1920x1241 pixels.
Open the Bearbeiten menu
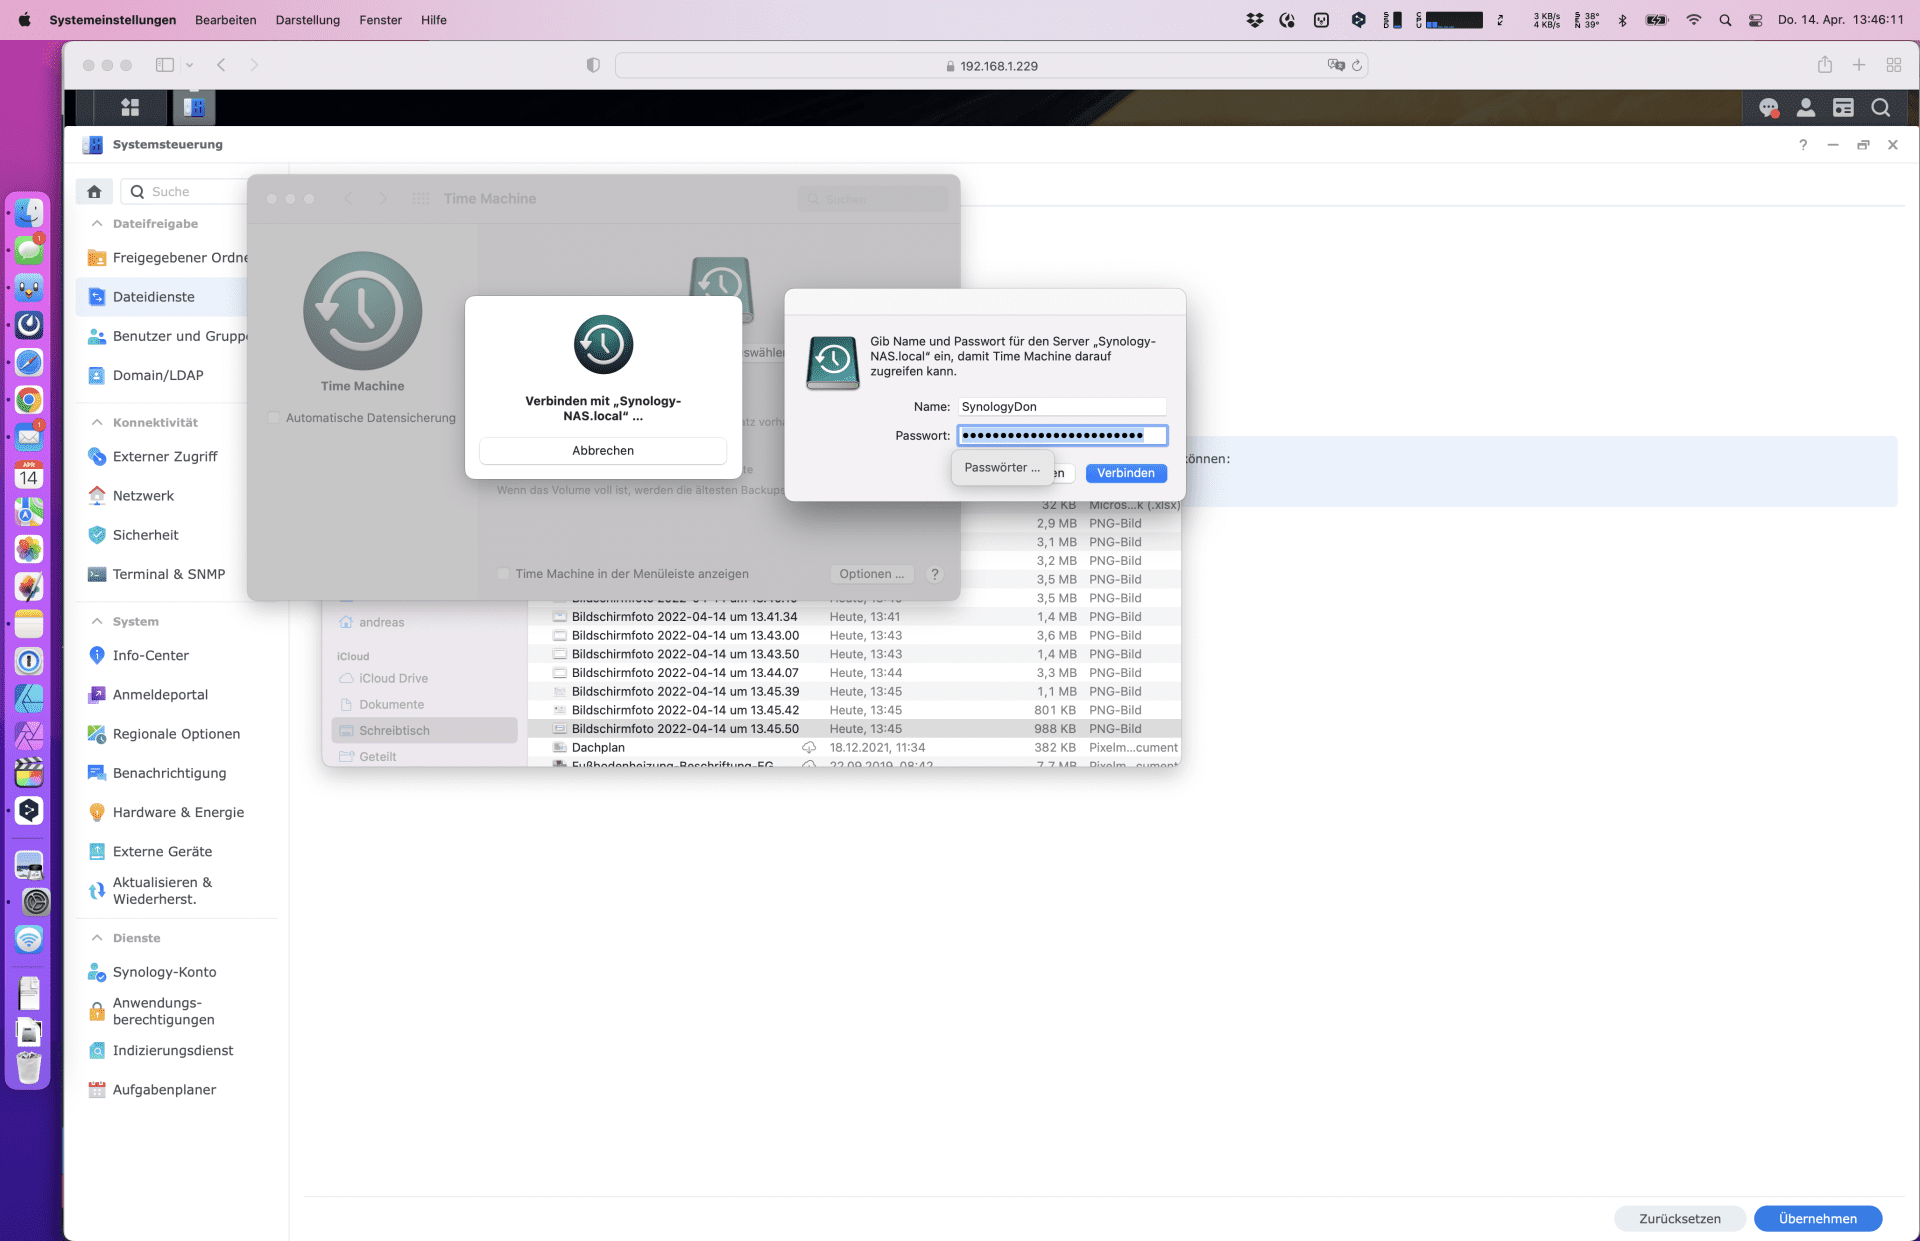[226, 20]
